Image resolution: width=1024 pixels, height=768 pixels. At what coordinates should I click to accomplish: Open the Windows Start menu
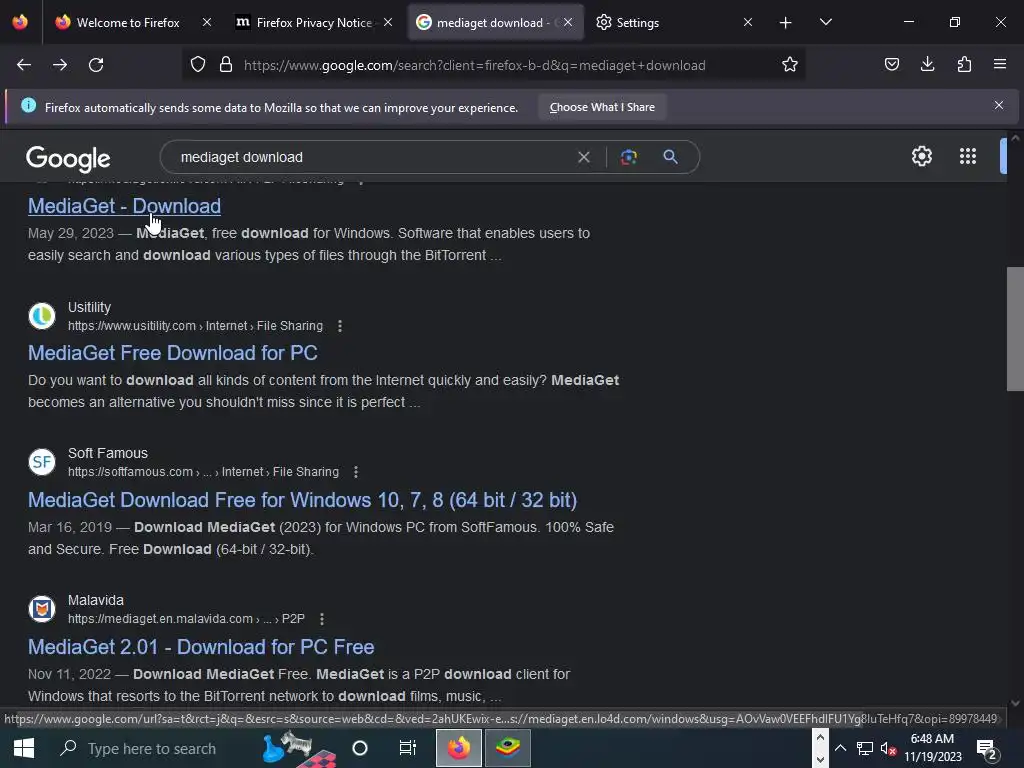click(24, 748)
